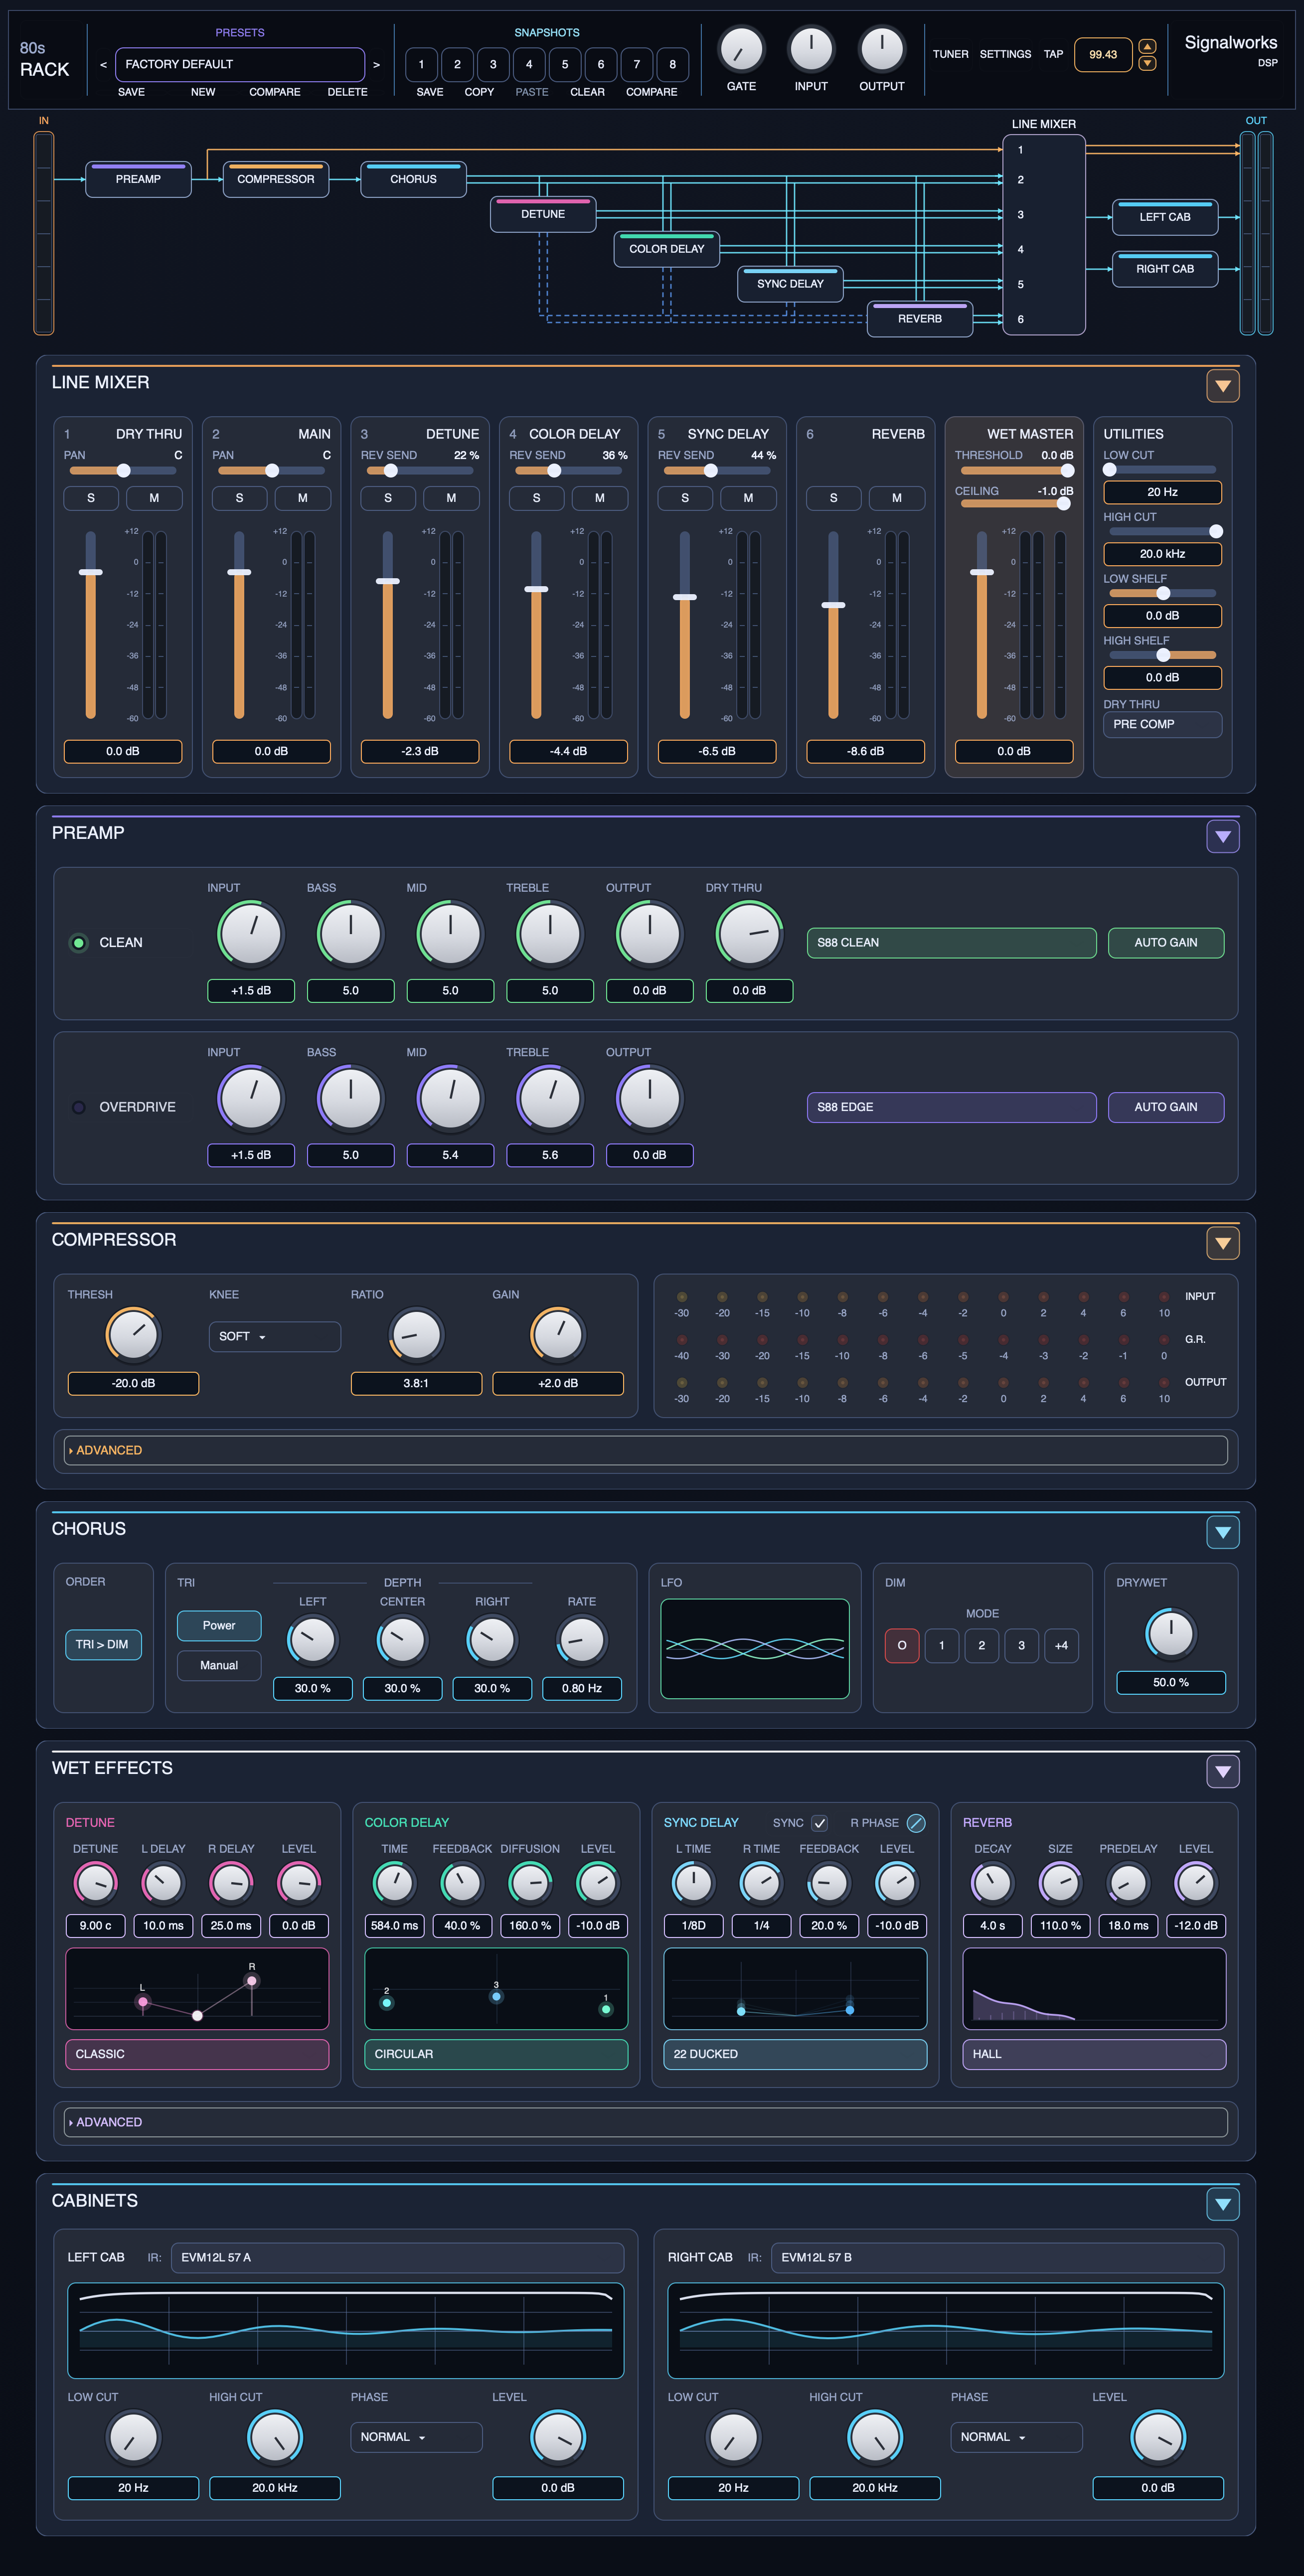Solo the DRY THRU channel

91,498
